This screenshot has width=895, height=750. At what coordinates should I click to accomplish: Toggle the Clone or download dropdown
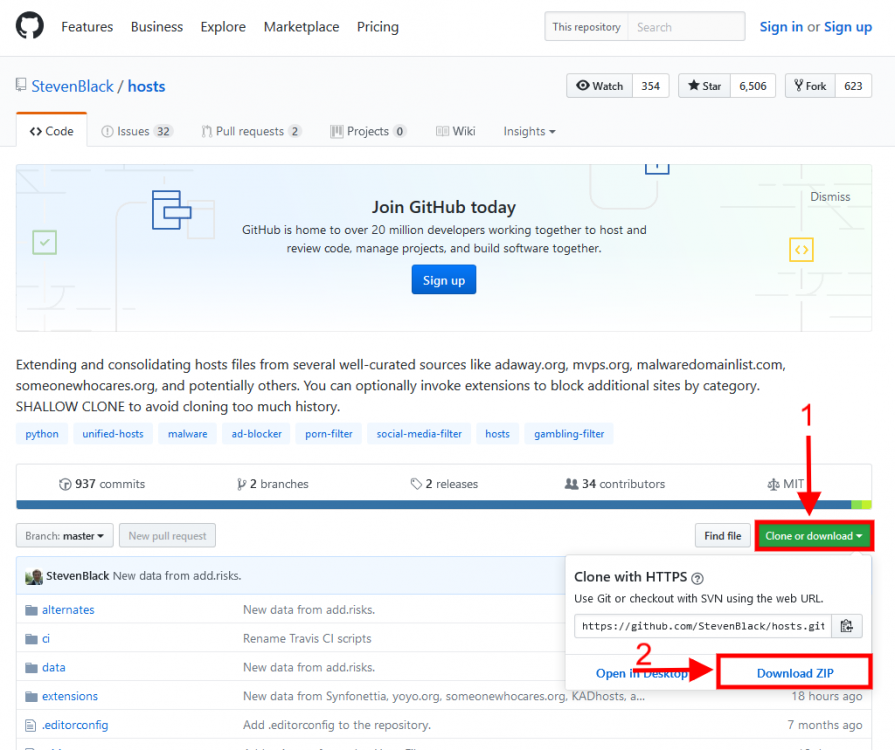[814, 536]
